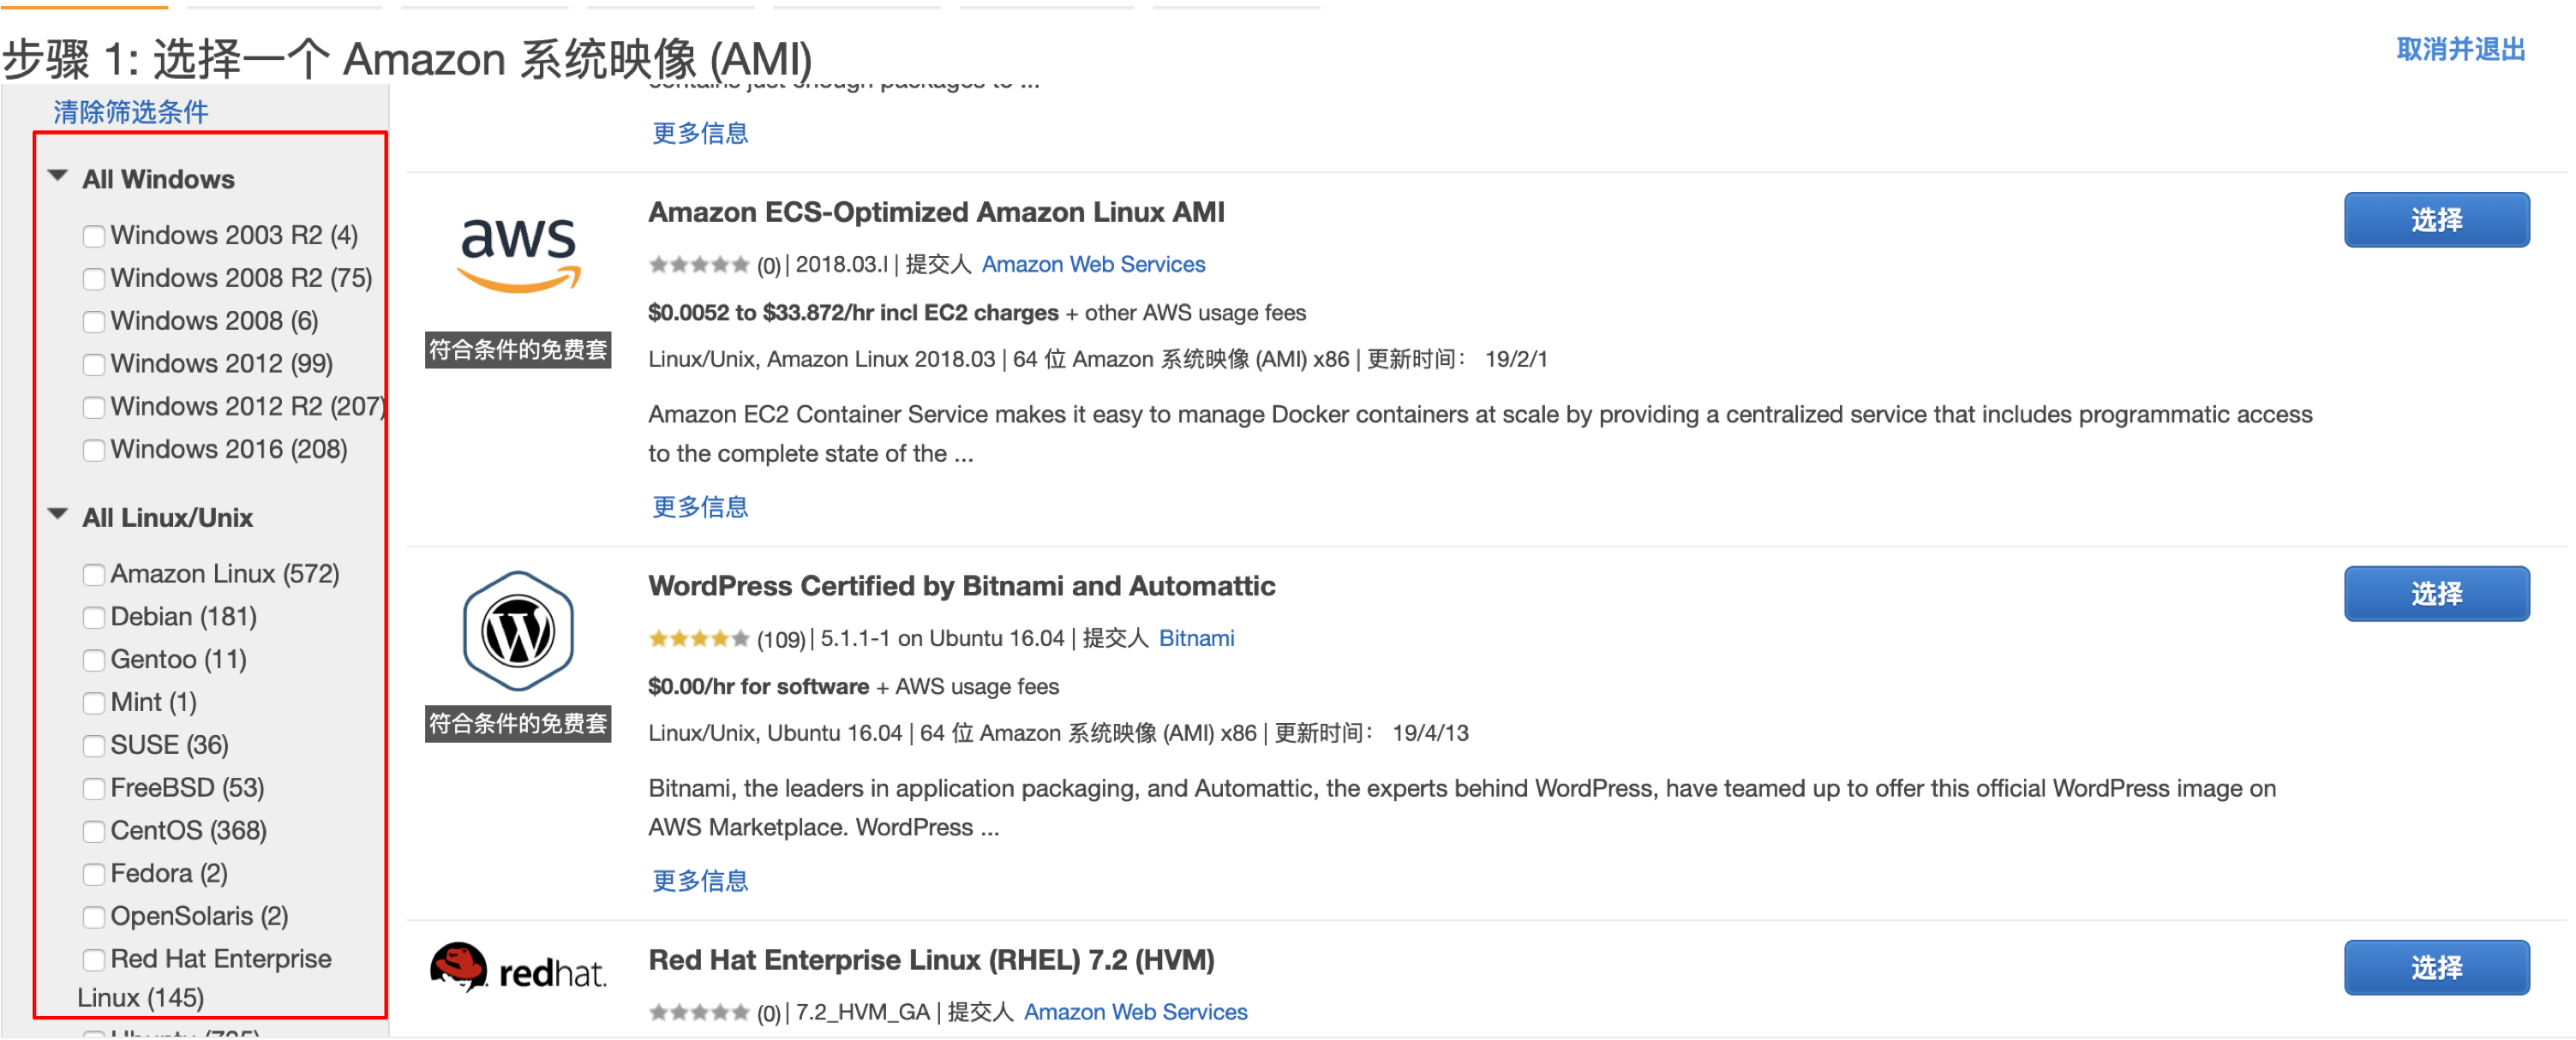The width and height of the screenshot is (2576, 1040).
Task: Click the AWS logo for ECS-Optimized AMI
Action: 518,254
